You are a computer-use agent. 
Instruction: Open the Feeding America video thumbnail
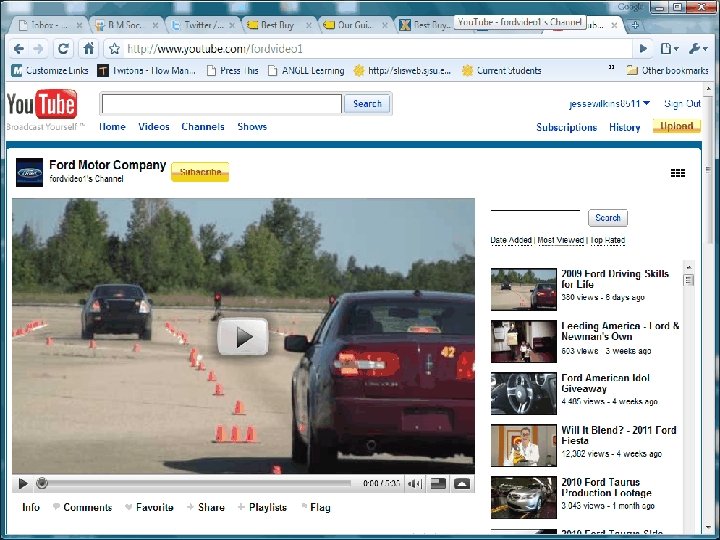pyautogui.click(x=523, y=341)
